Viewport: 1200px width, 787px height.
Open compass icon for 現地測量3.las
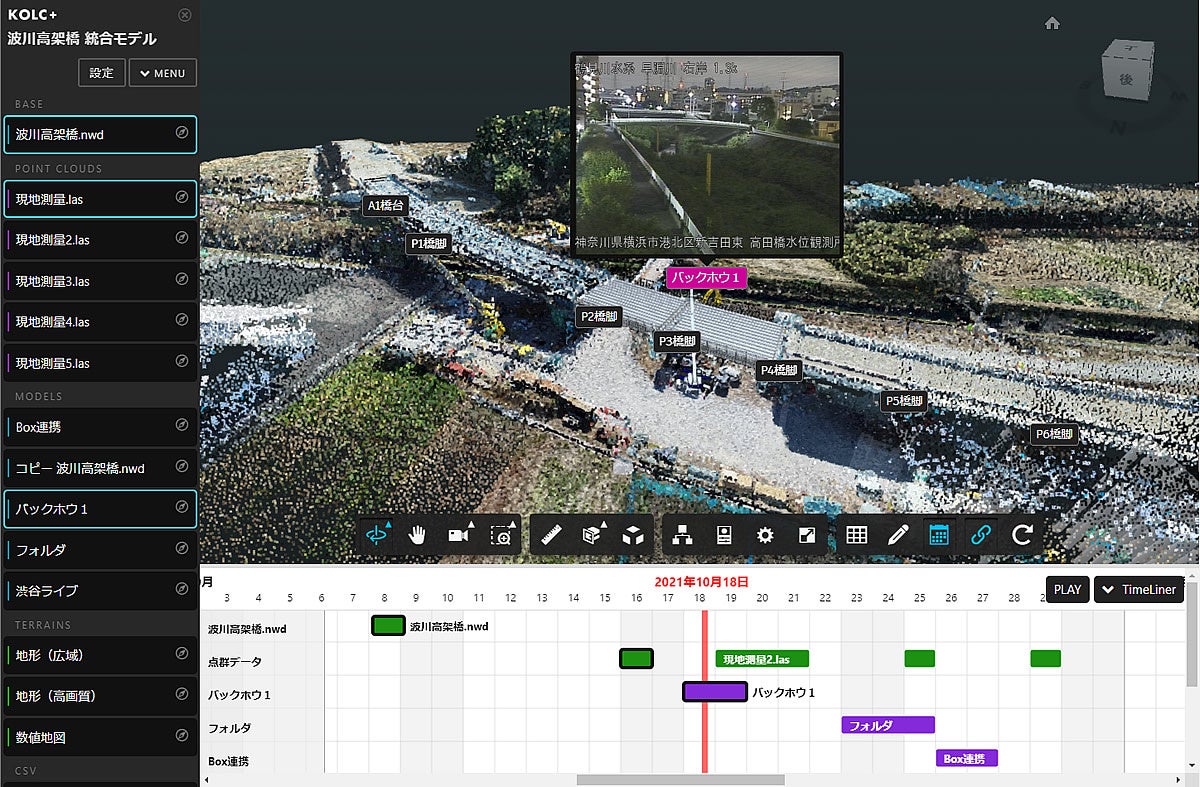(x=182, y=280)
